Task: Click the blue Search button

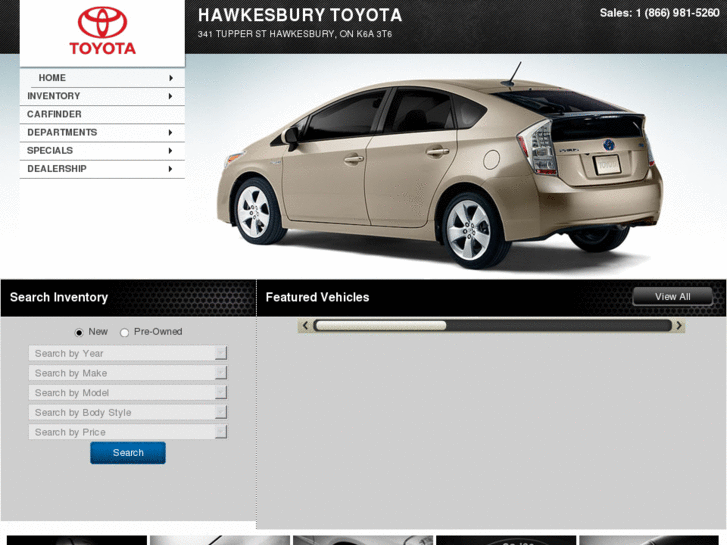Action: (128, 453)
